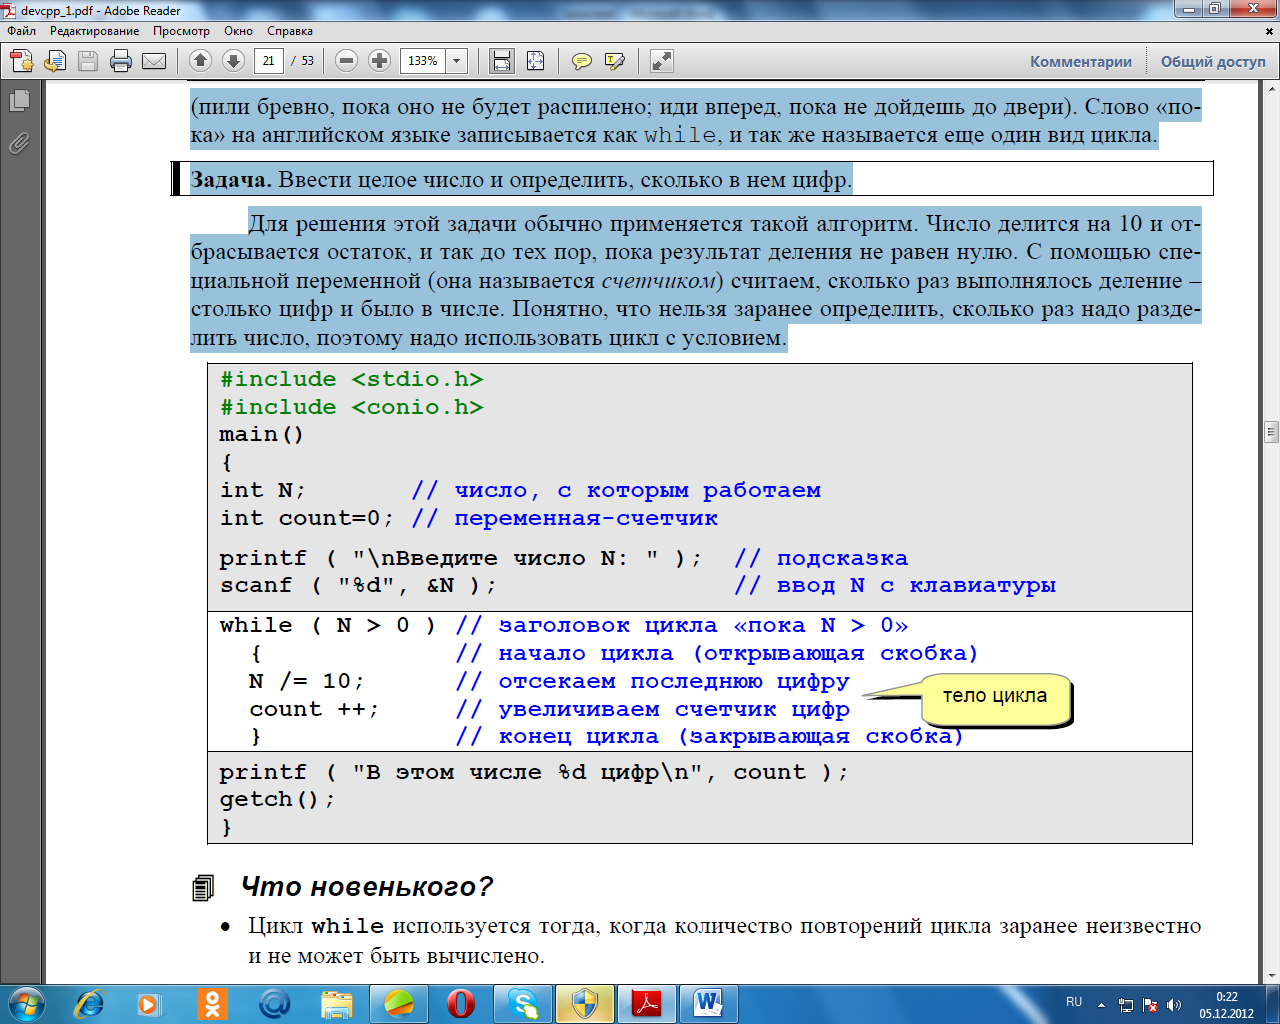
Task: Open the Общий доступ pane
Action: [1213, 61]
